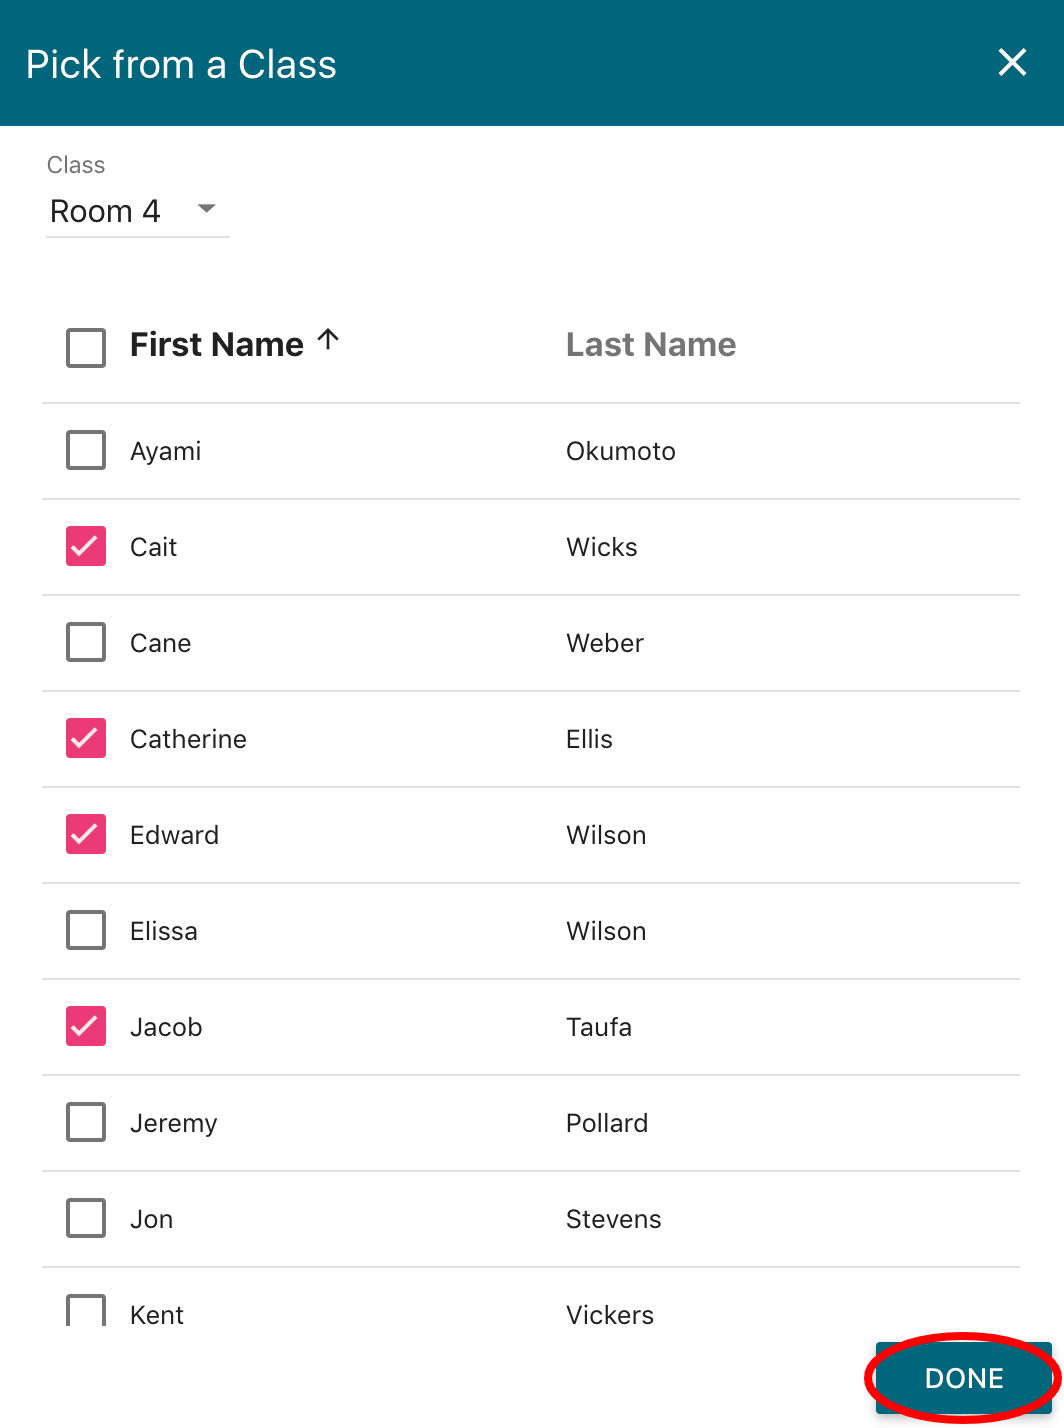Select Jon Stevens from the list

[85, 1218]
